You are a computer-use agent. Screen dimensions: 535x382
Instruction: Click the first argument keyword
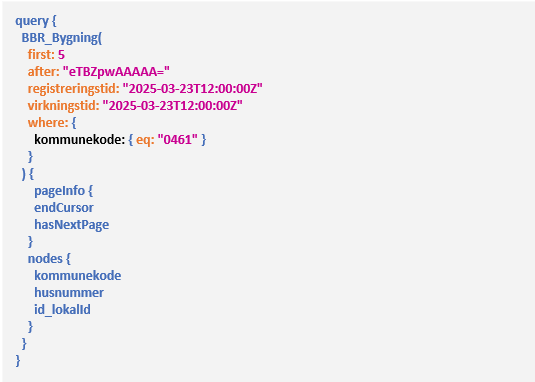click(x=41, y=55)
